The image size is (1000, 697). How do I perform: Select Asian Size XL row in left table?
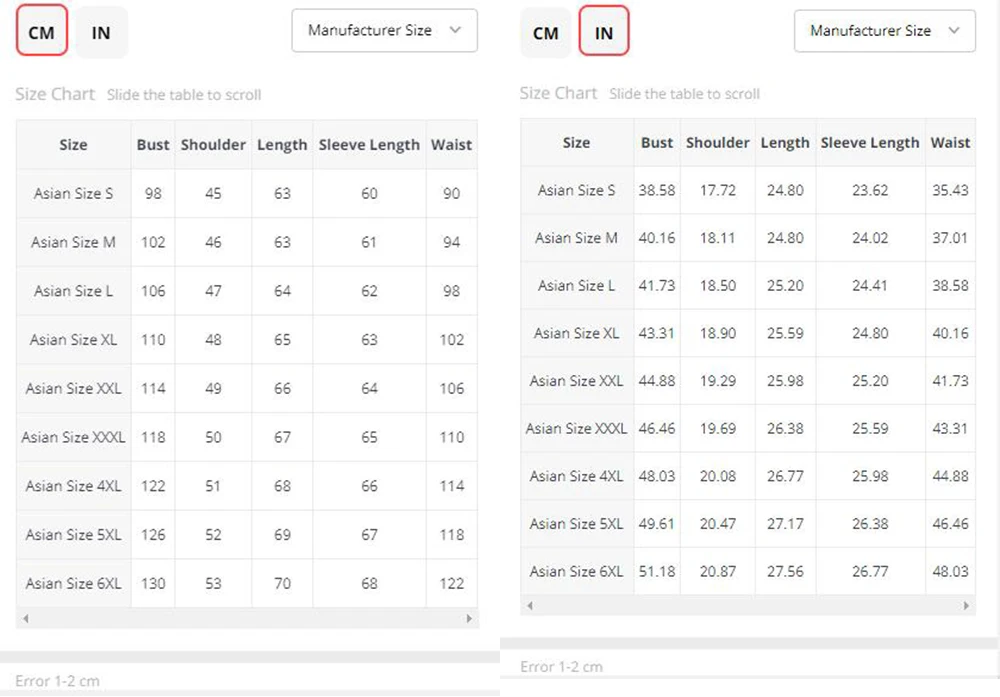(247, 339)
